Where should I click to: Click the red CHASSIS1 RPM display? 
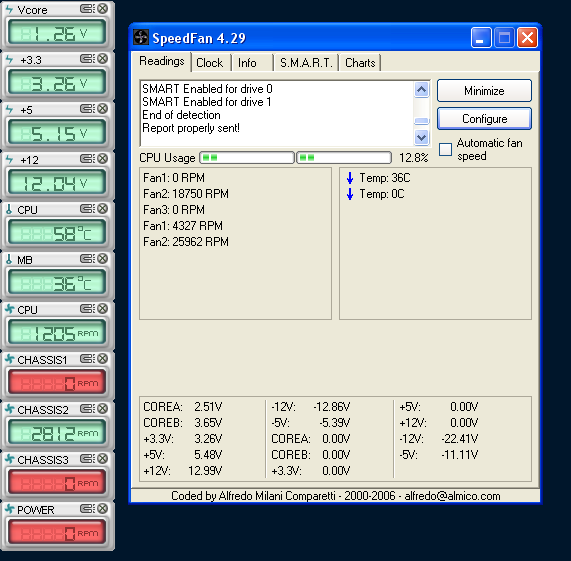(56, 383)
